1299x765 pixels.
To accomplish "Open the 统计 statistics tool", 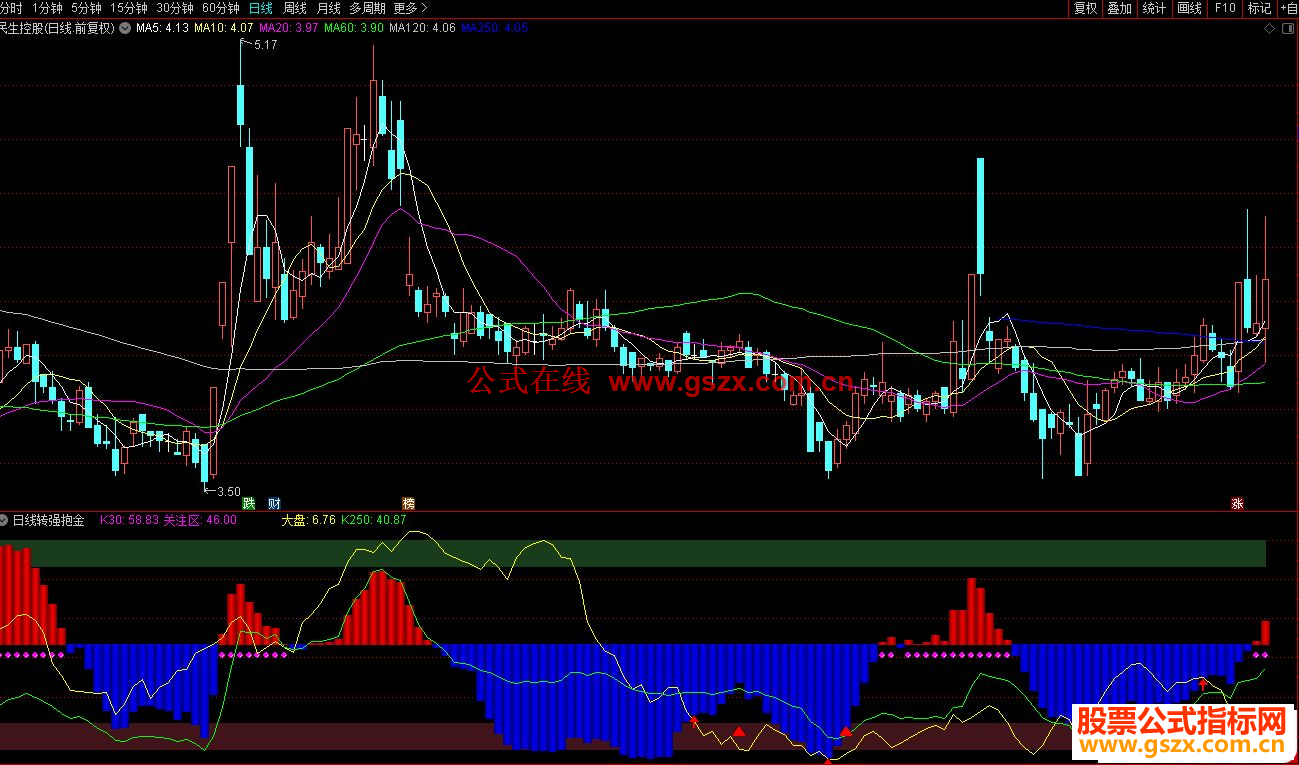I will click(x=1154, y=8).
